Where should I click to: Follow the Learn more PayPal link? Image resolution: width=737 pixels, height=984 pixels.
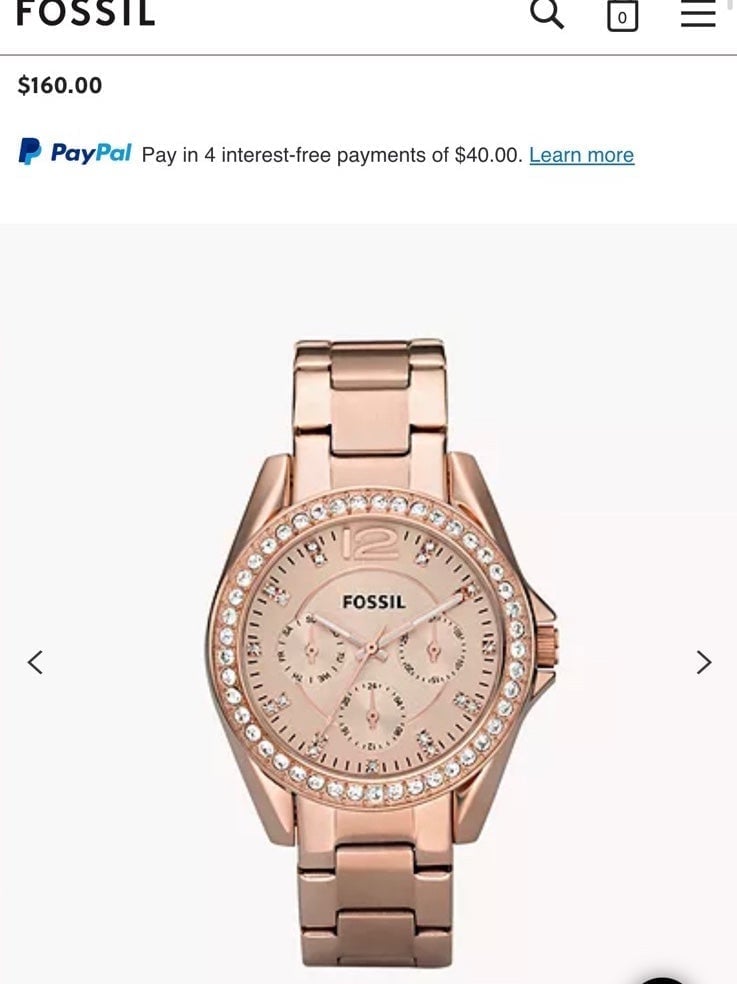point(581,154)
